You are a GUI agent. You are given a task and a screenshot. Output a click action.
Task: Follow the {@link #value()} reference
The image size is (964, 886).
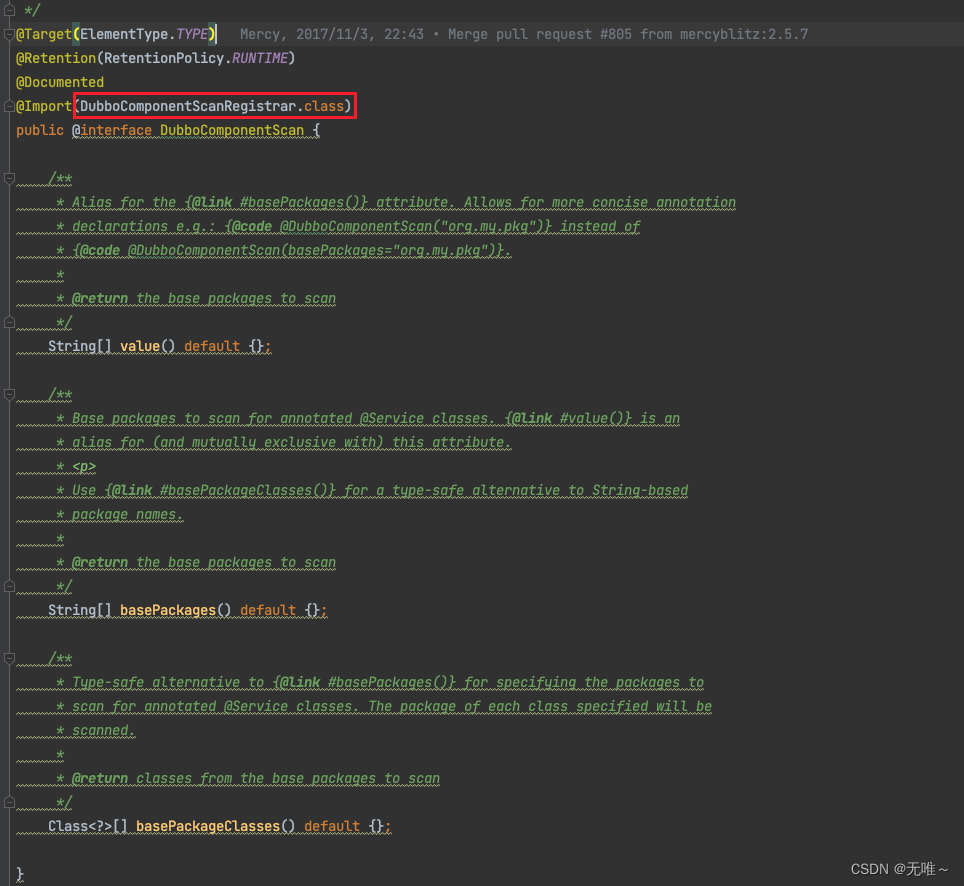point(568,418)
